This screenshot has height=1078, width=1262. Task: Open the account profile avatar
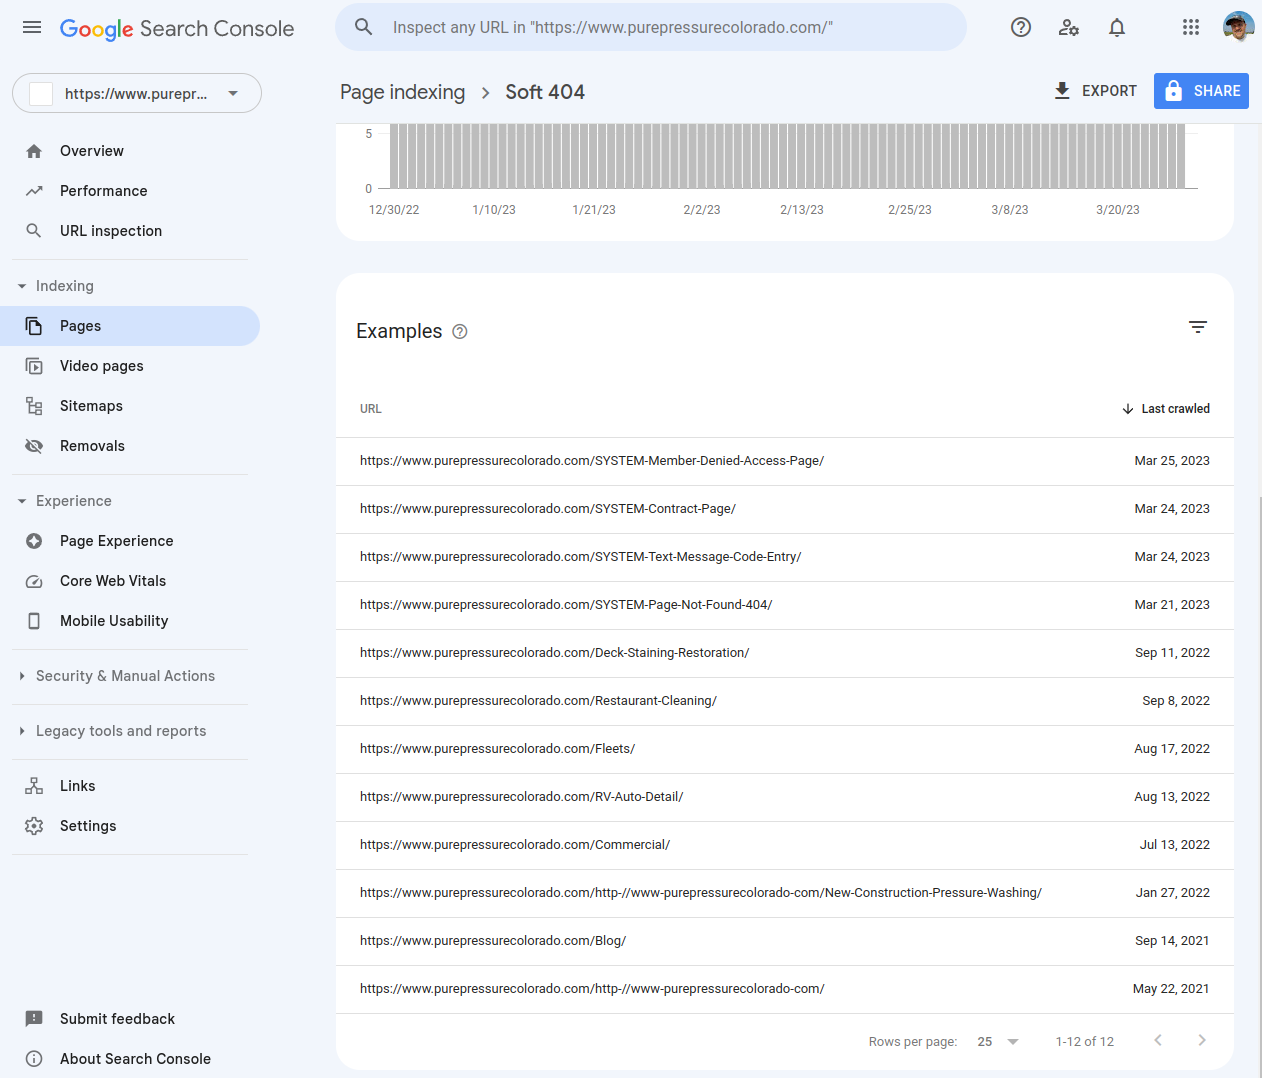(1239, 27)
